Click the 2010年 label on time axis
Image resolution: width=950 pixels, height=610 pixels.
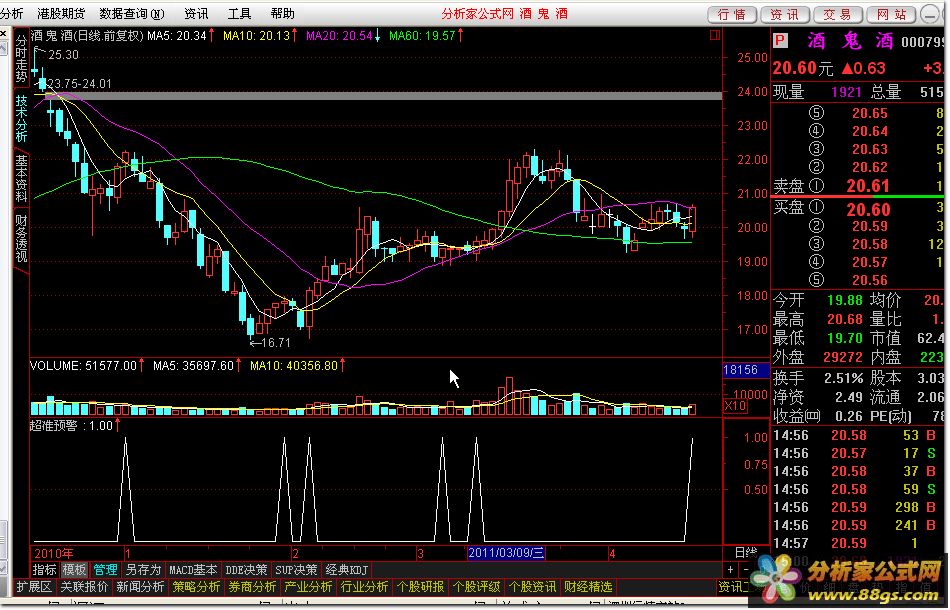click(x=54, y=553)
